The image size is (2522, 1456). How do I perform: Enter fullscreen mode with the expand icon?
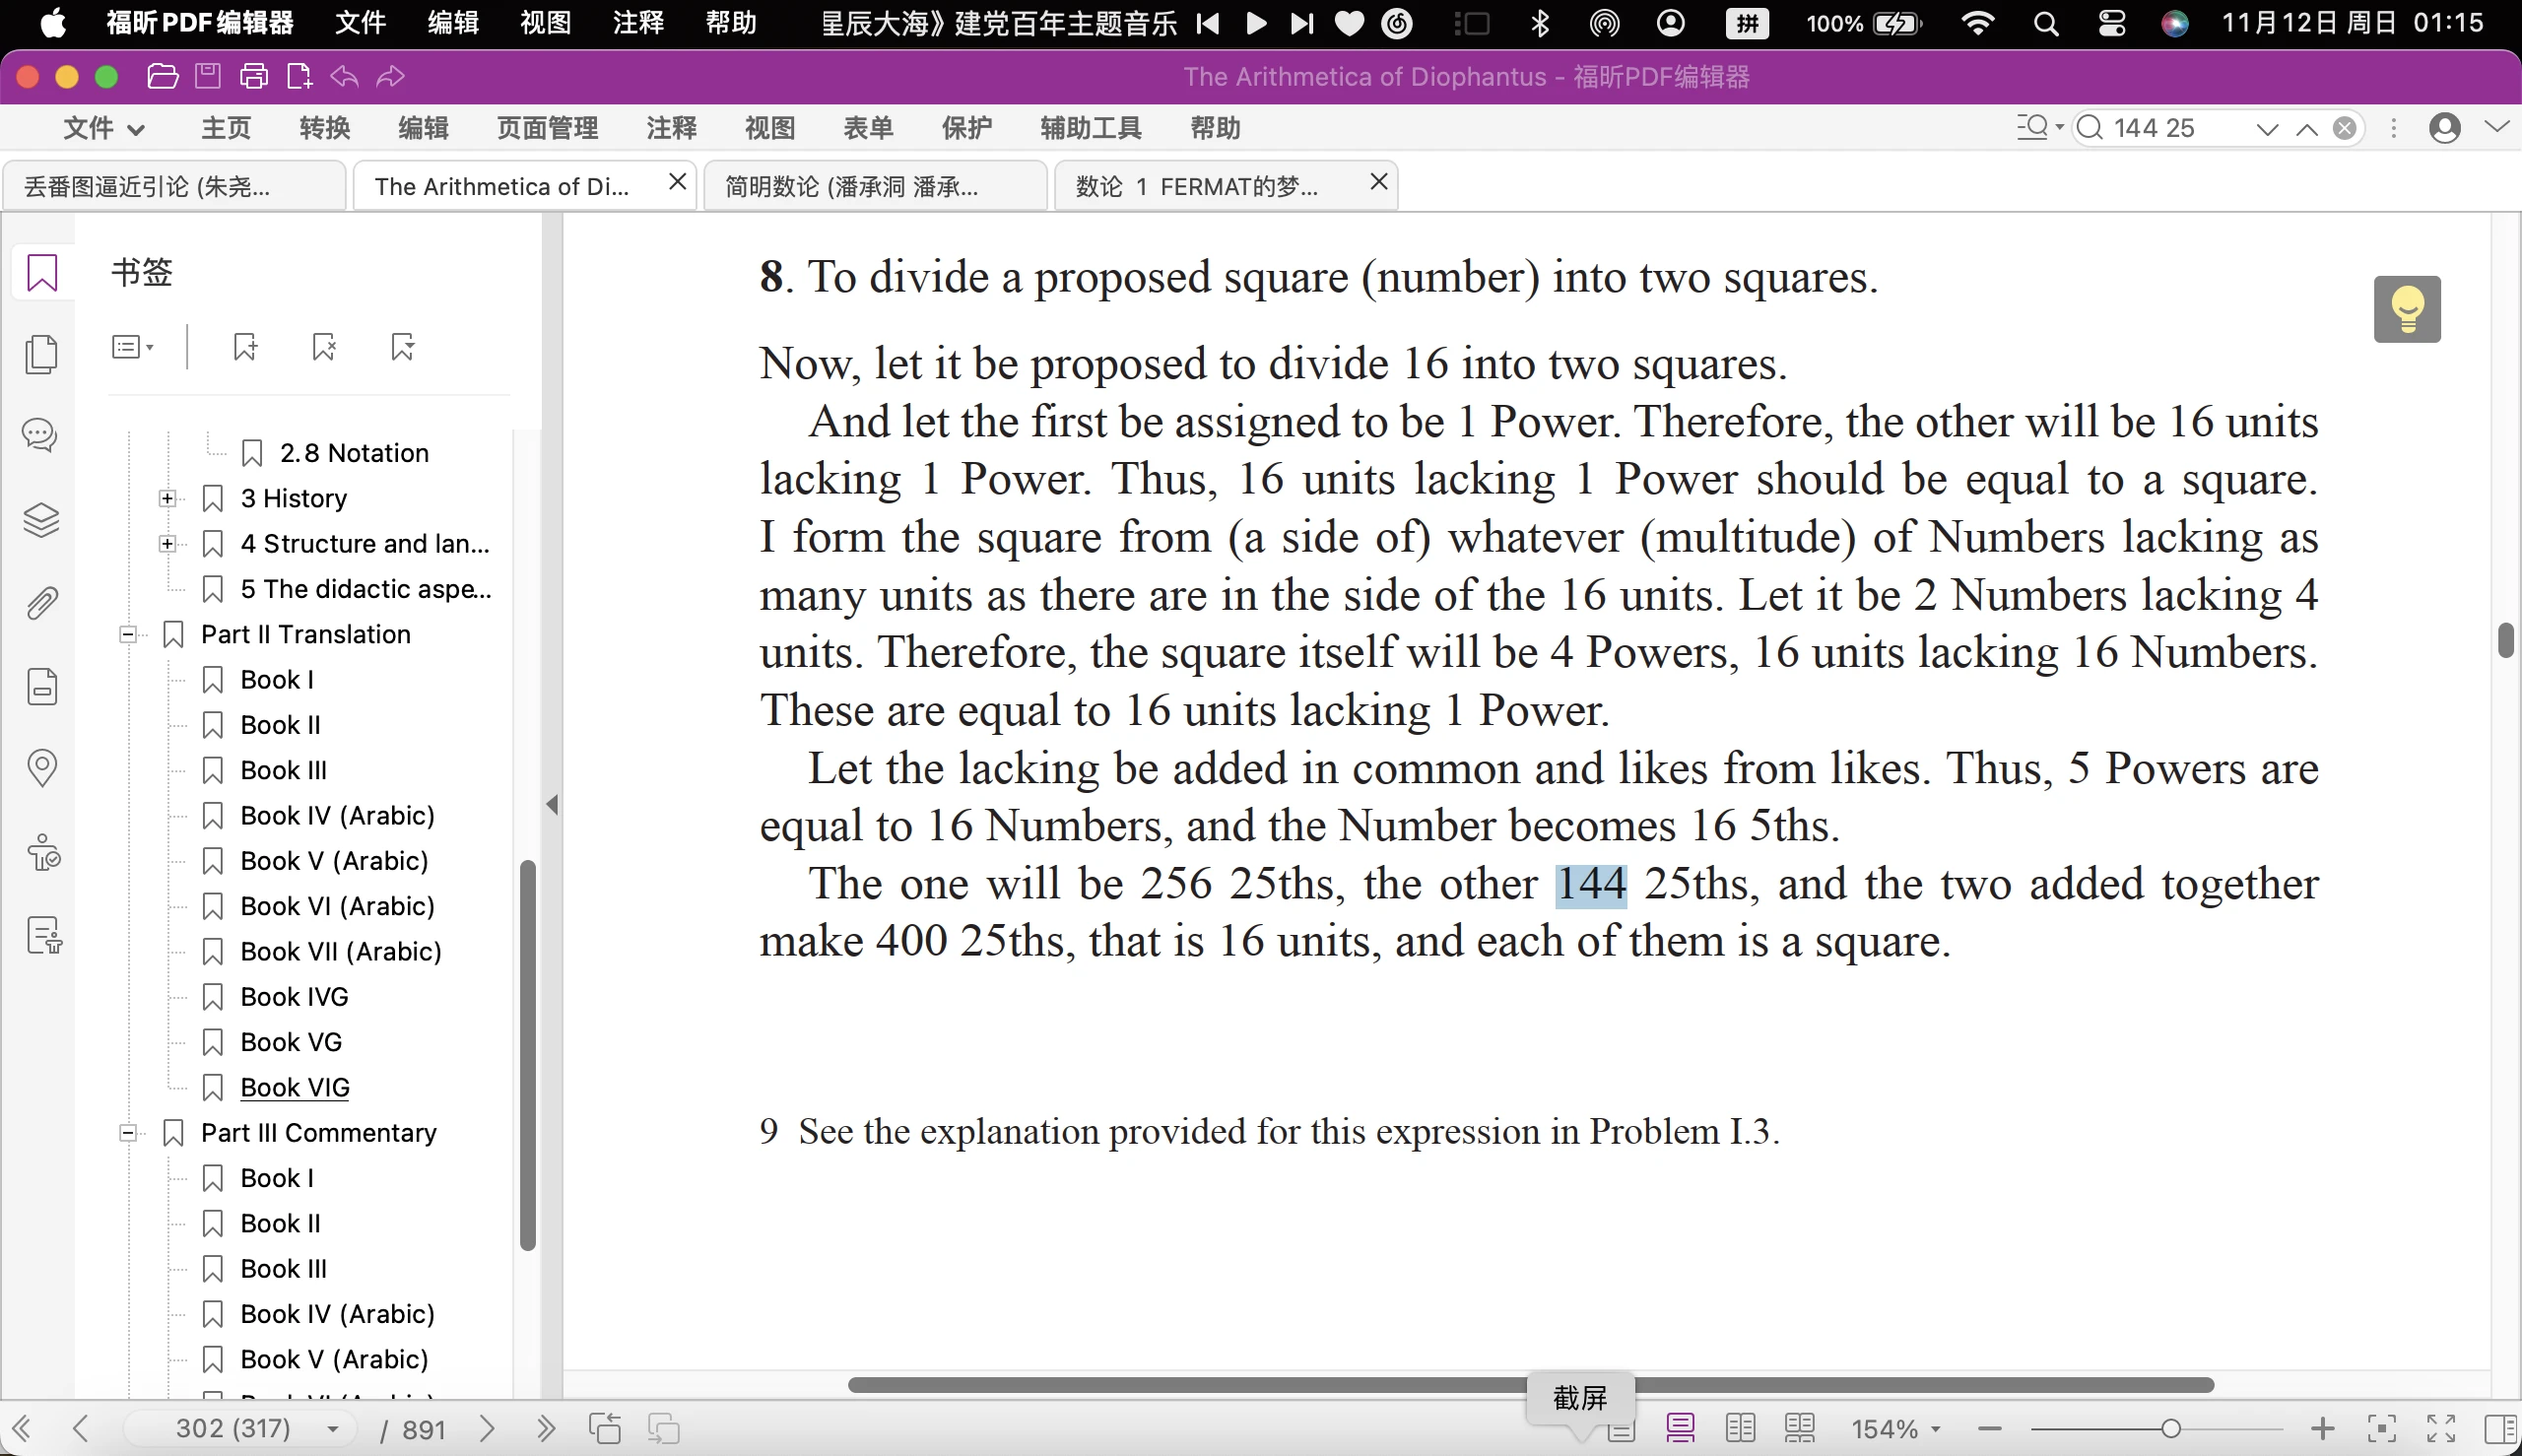pyautogui.click(x=2441, y=1428)
